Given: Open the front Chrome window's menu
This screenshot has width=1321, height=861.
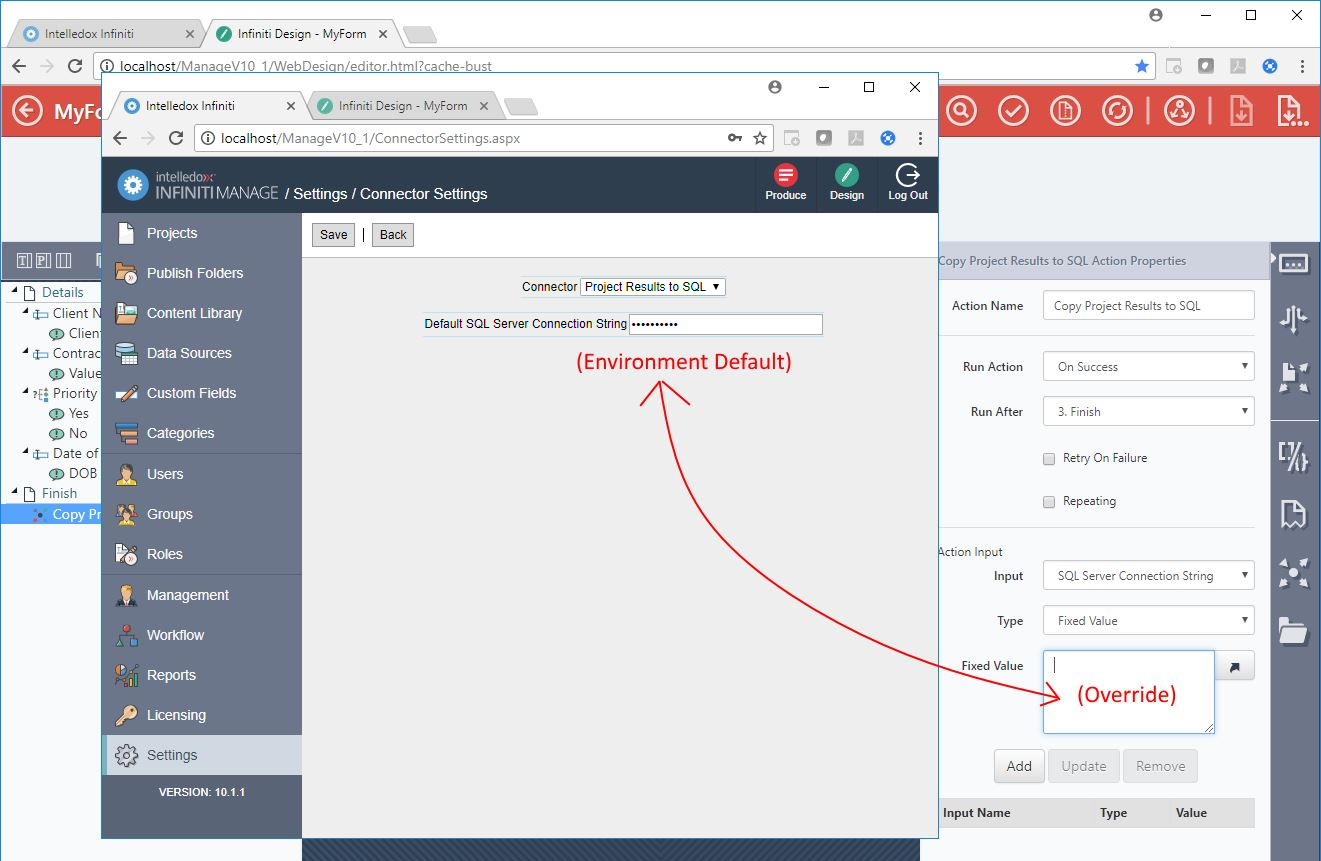Looking at the screenshot, I should (x=920, y=138).
